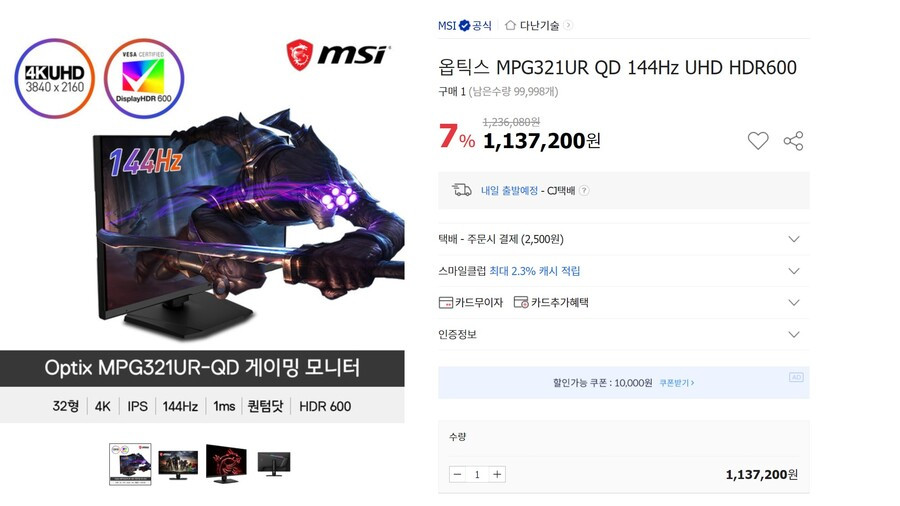The height and width of the screenshot is (506, 900).
Task: Click the 카드무이자 card icon
Action: 445,302
